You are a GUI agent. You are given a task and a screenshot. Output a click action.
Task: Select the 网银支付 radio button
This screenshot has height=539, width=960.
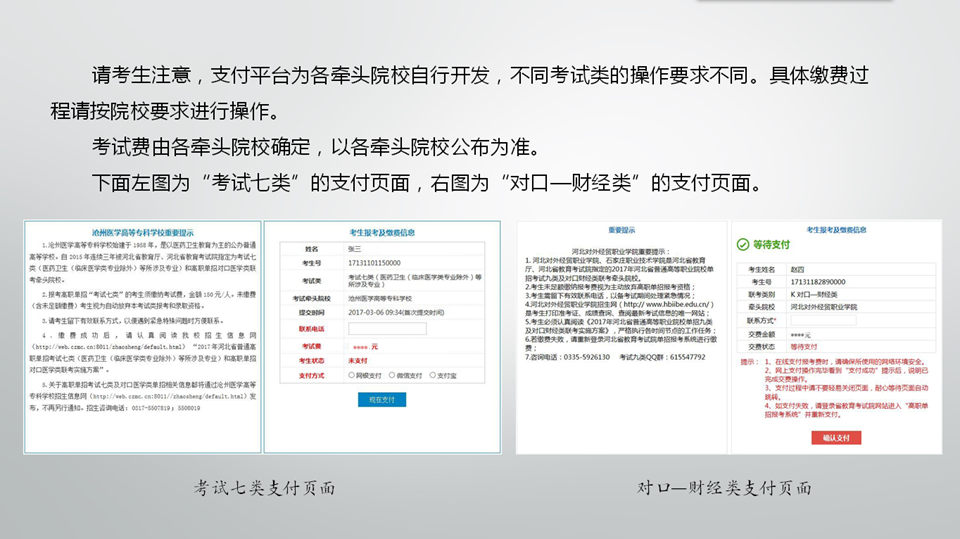(x=351, y=375)
